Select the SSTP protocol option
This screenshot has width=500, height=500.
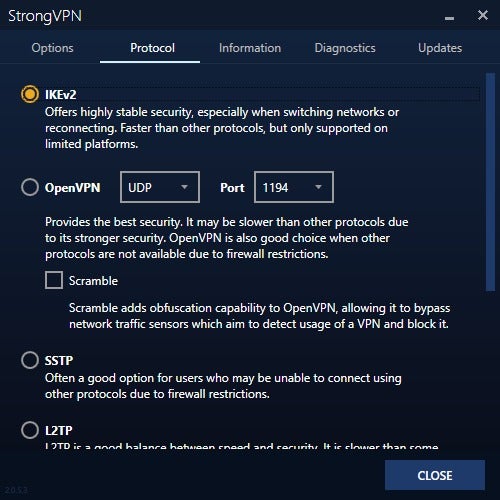coord(30,360)
